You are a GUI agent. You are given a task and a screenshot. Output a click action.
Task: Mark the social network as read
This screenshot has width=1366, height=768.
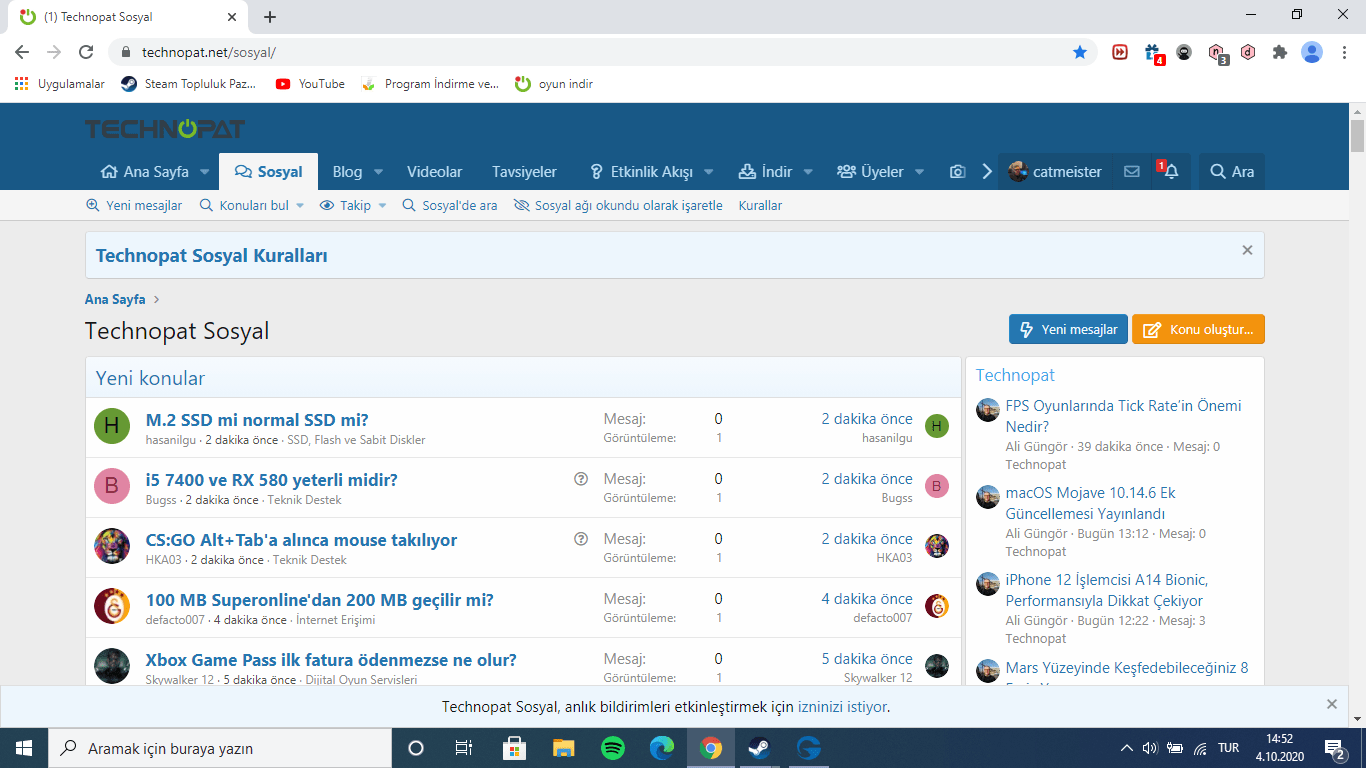[618, 205]
